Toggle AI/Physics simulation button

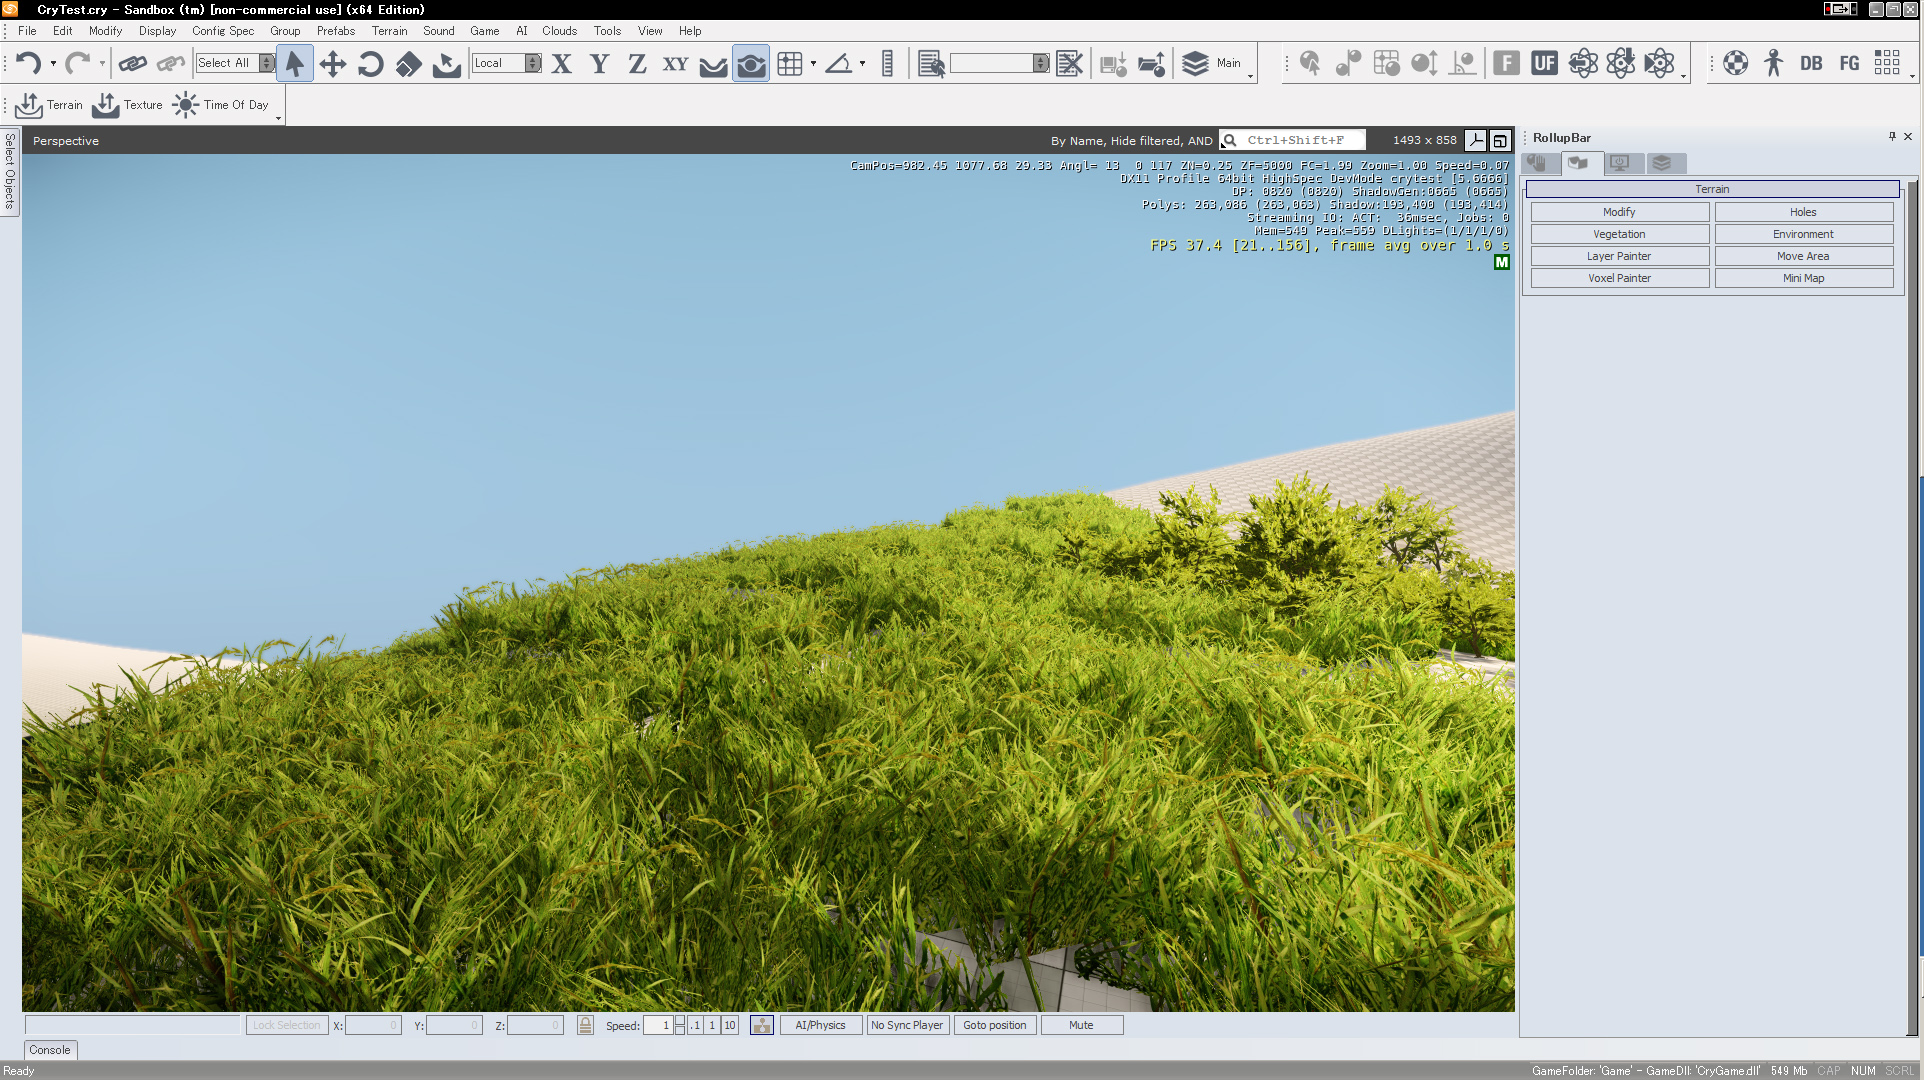[820, 1025]
